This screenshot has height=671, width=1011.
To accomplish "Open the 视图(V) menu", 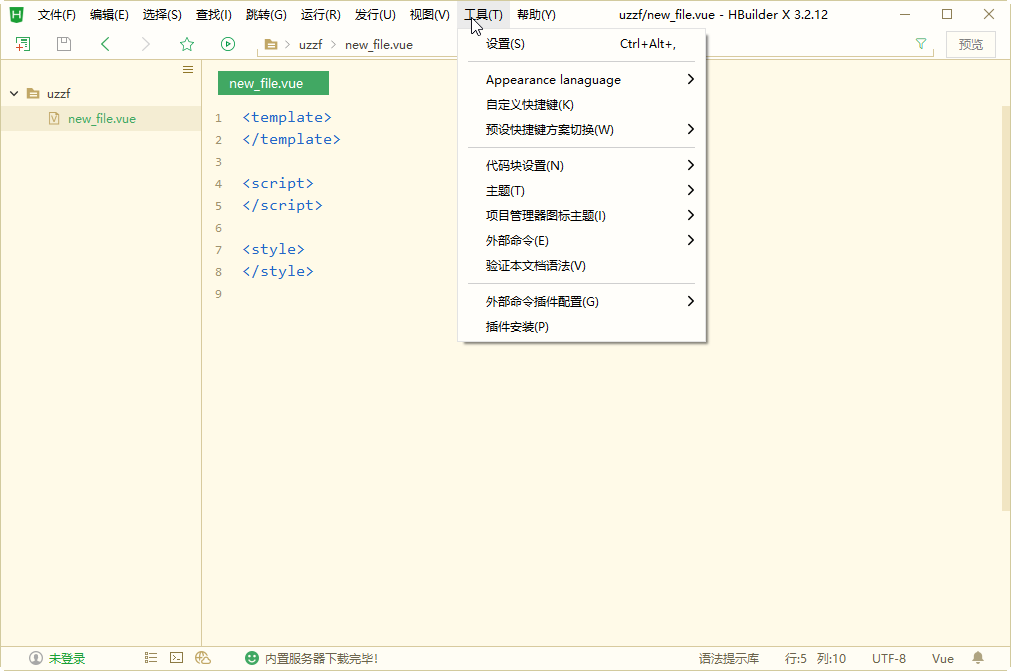I will point(429,15).
